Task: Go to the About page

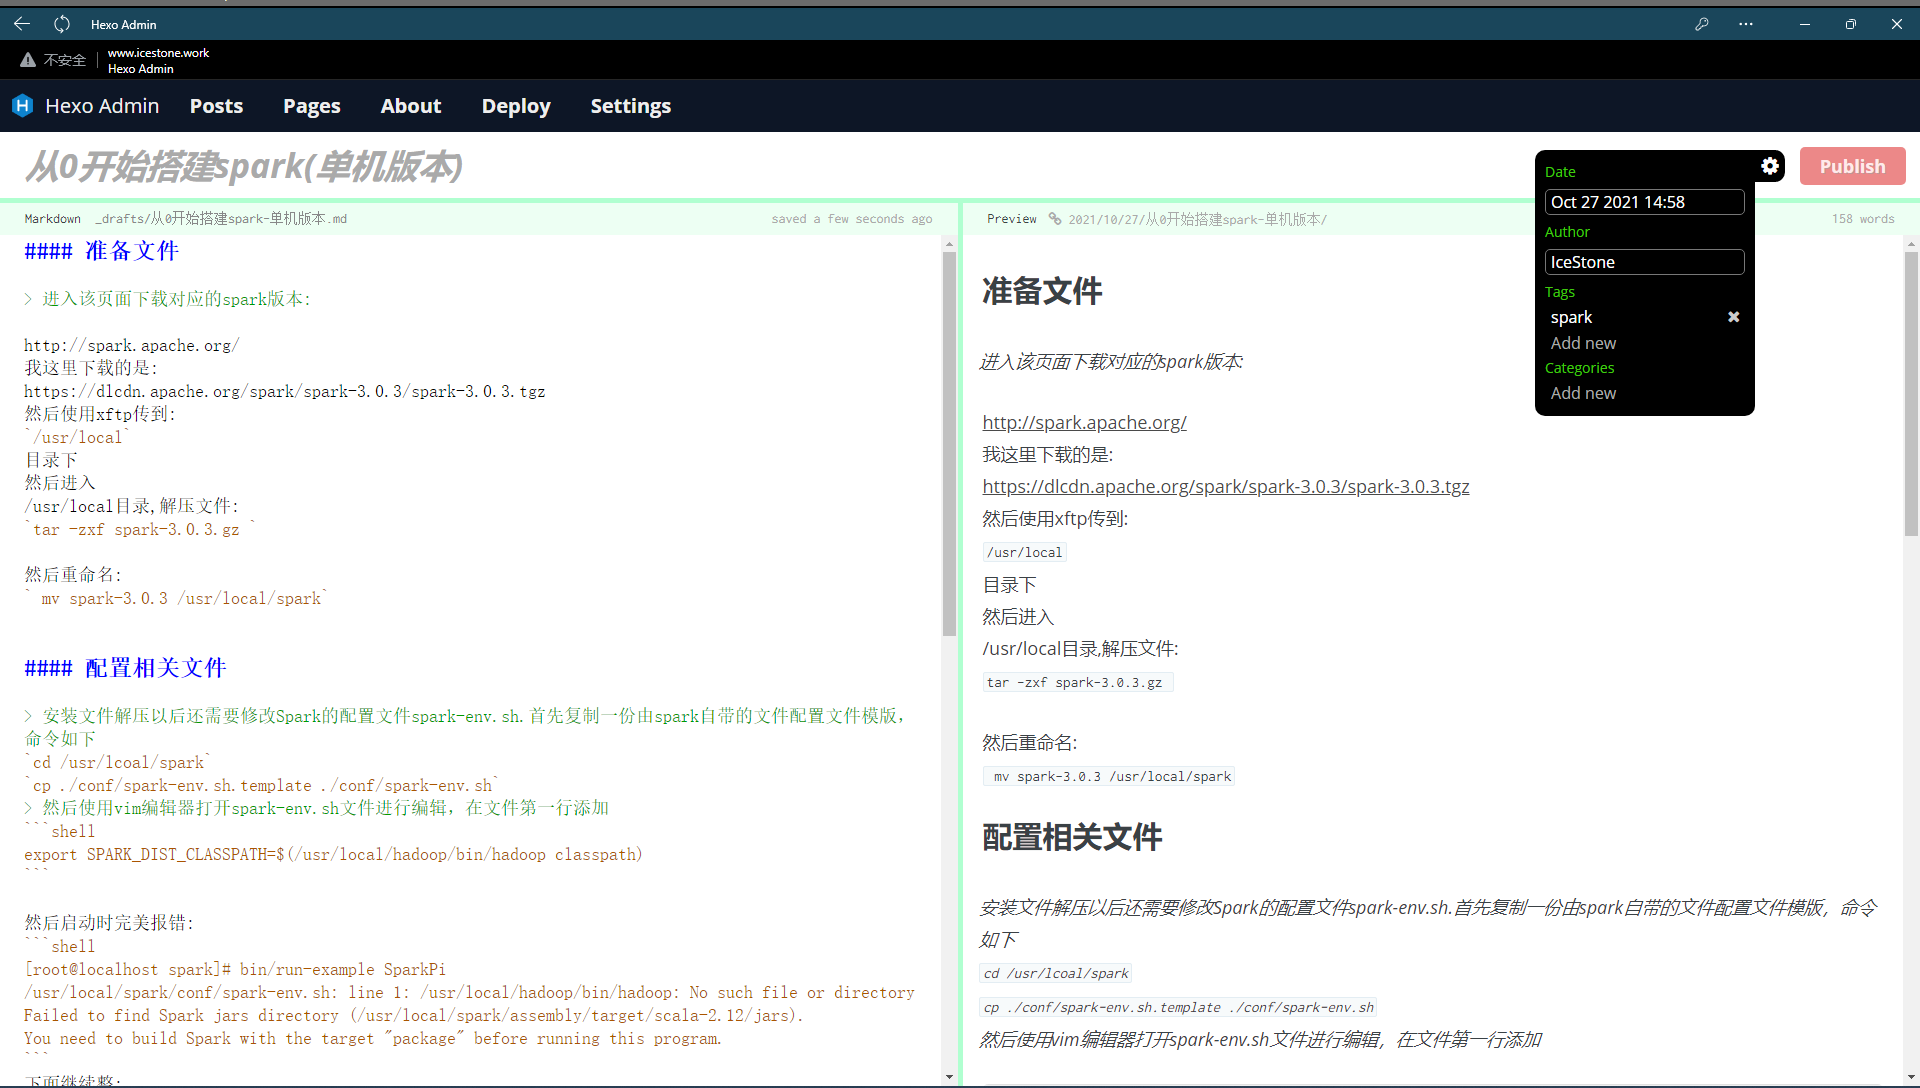Action: [x=411, y=106]
